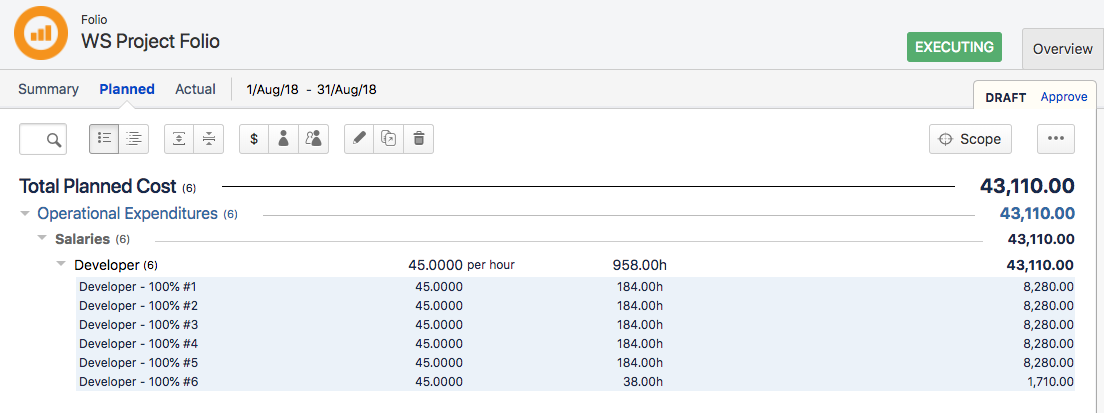Switch to the Actual tab
The image size is (1104, 413).
pos(195,89)
